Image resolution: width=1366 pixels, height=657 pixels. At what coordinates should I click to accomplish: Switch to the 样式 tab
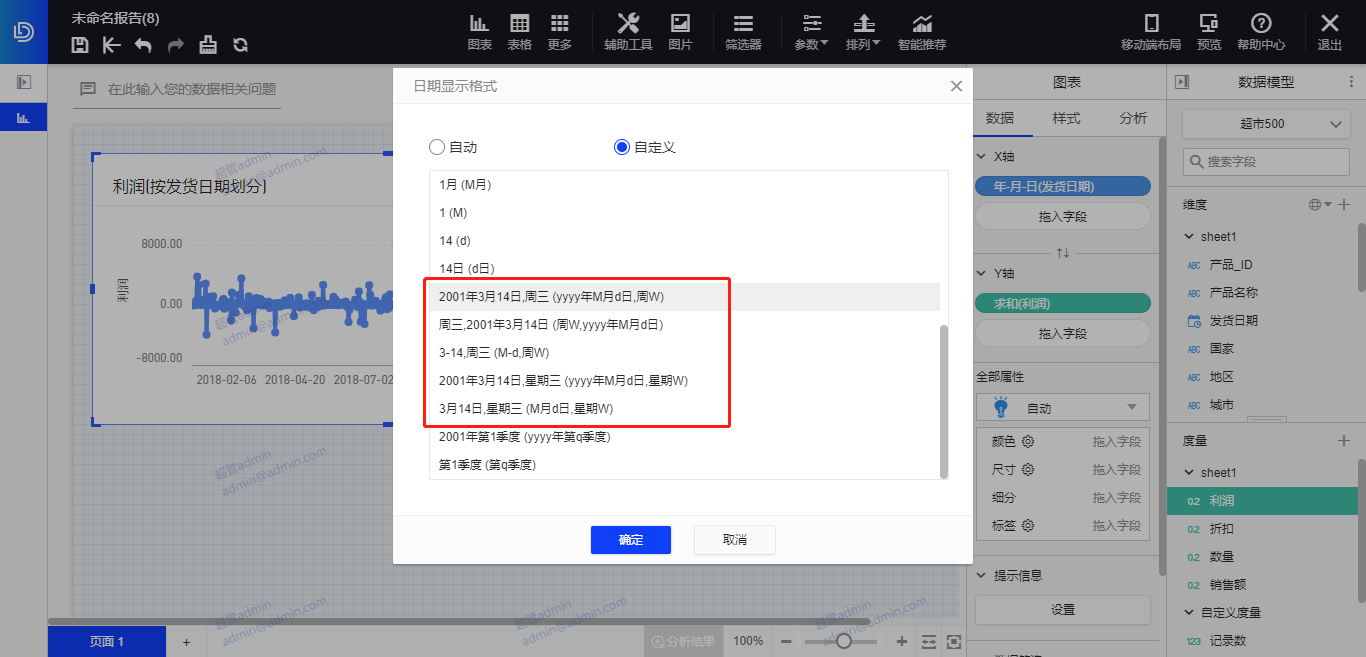(x=1066, y=118)
